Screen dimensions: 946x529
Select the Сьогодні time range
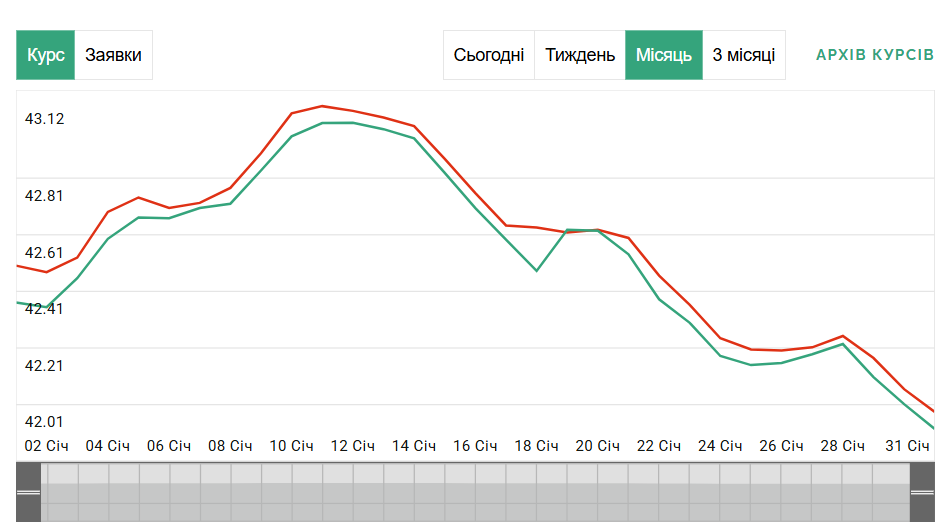pos(489,55)
